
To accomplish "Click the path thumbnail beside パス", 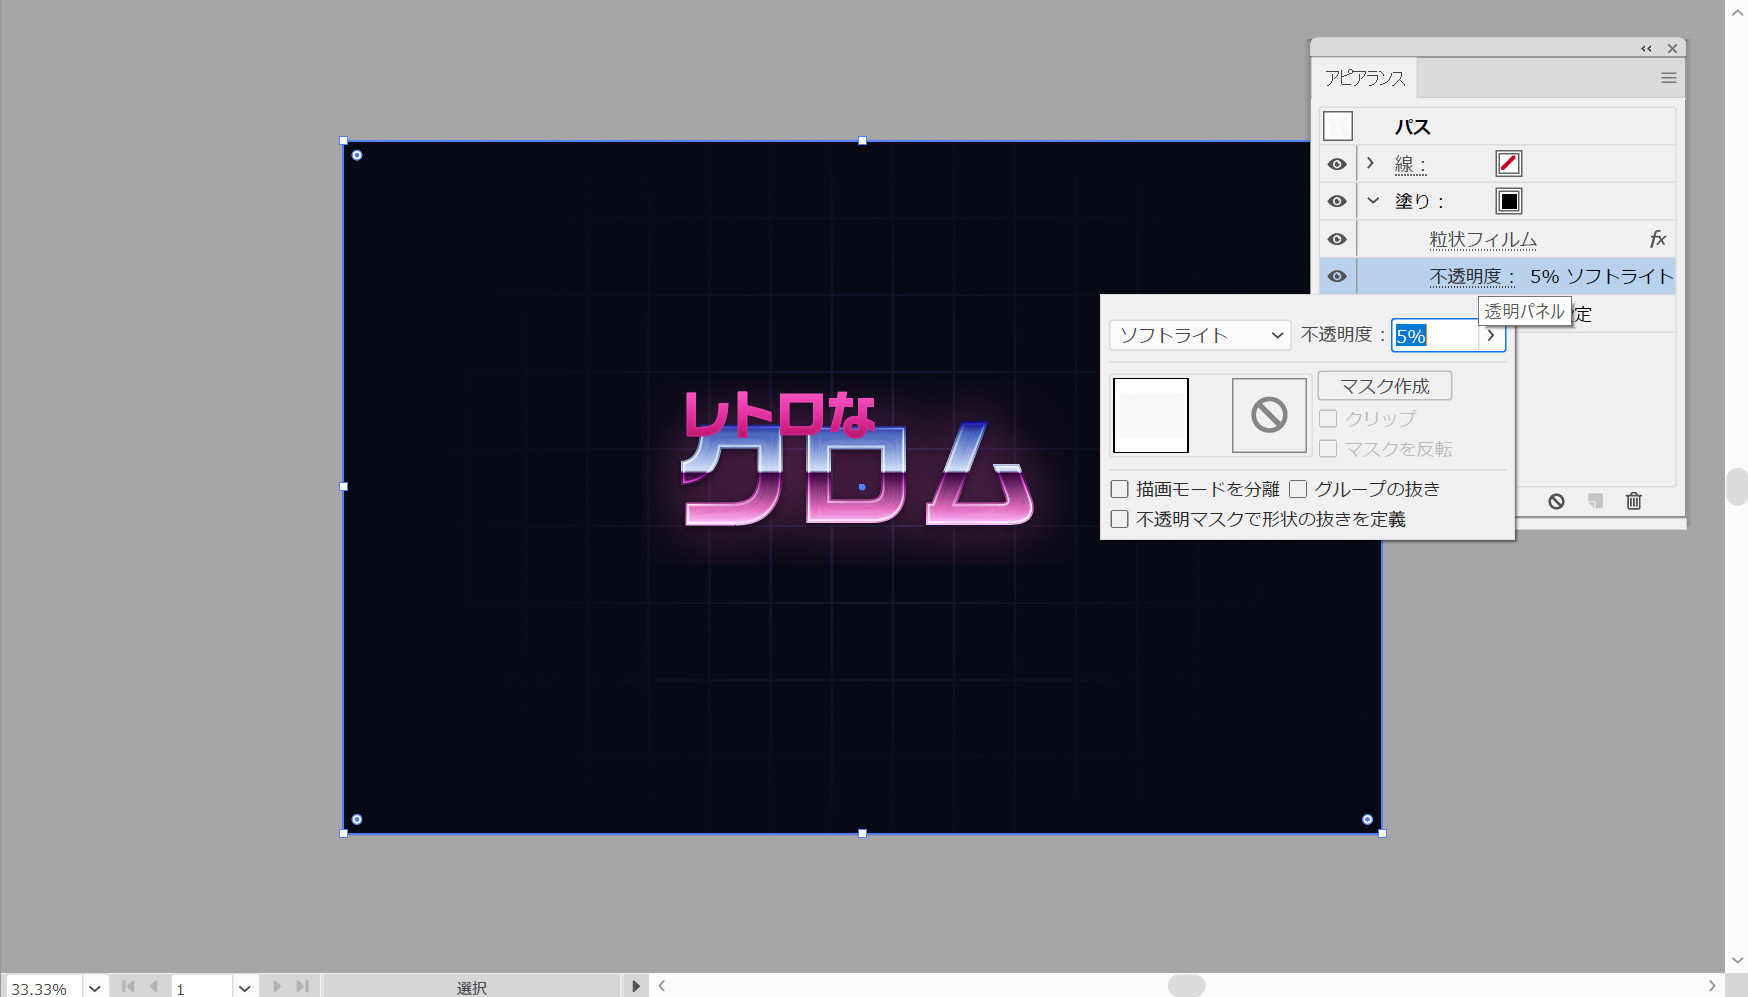I will [x=1337, y=126].
